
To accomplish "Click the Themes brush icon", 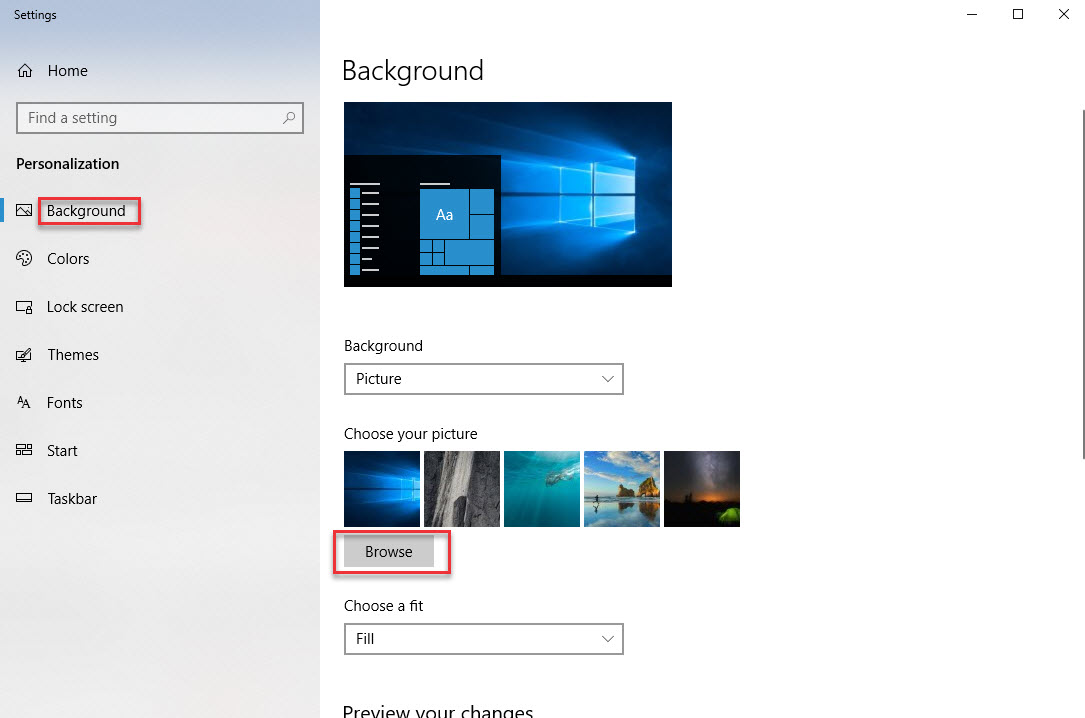I will coord(25,355).
